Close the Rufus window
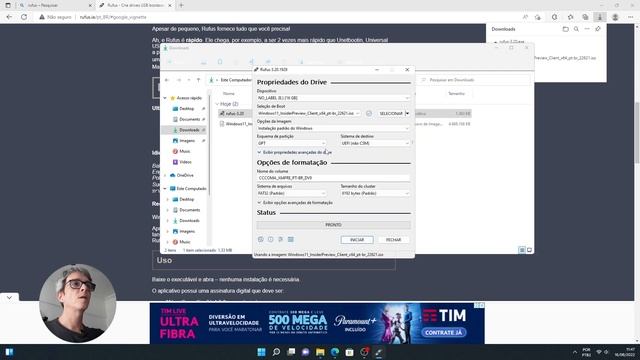Viewport: 640px width, 360px height. pyautogui.click(x=407, y=70)
